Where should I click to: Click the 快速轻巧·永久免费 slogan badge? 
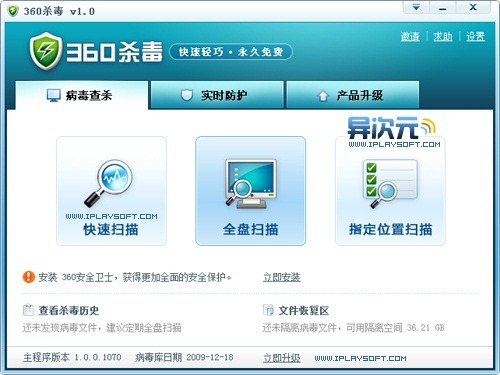[231, 52]
